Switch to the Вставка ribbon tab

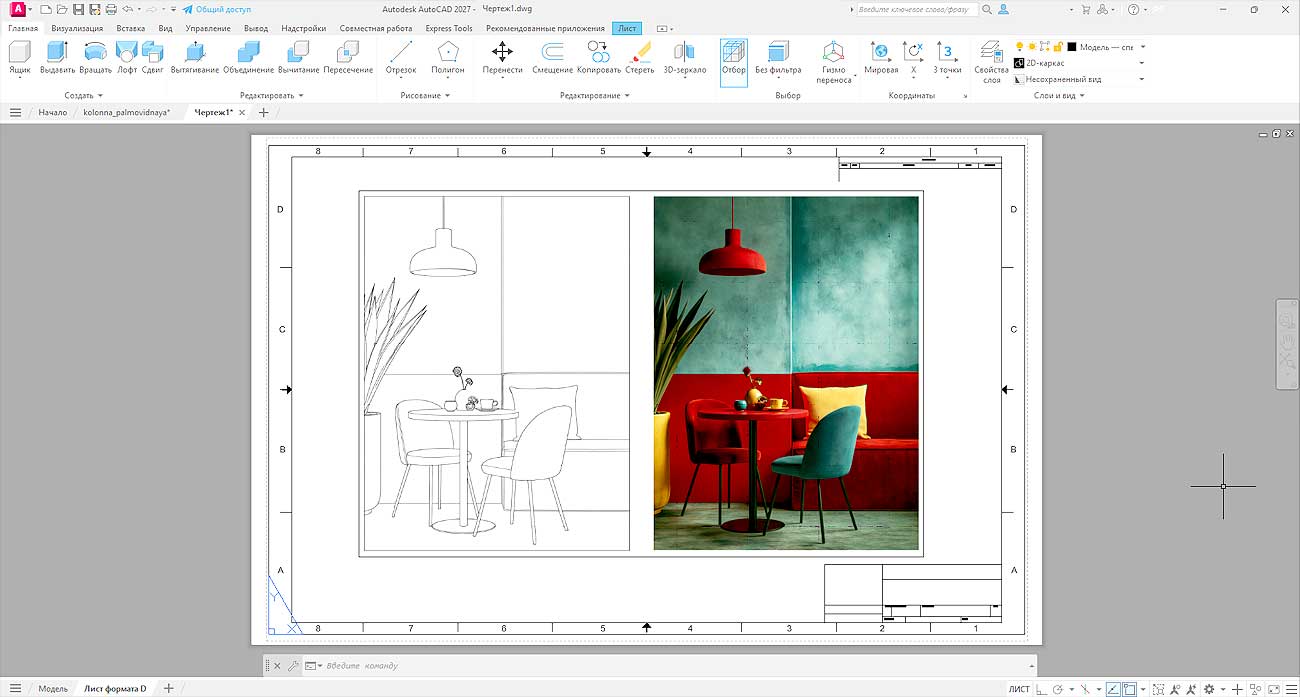(130, 28)
